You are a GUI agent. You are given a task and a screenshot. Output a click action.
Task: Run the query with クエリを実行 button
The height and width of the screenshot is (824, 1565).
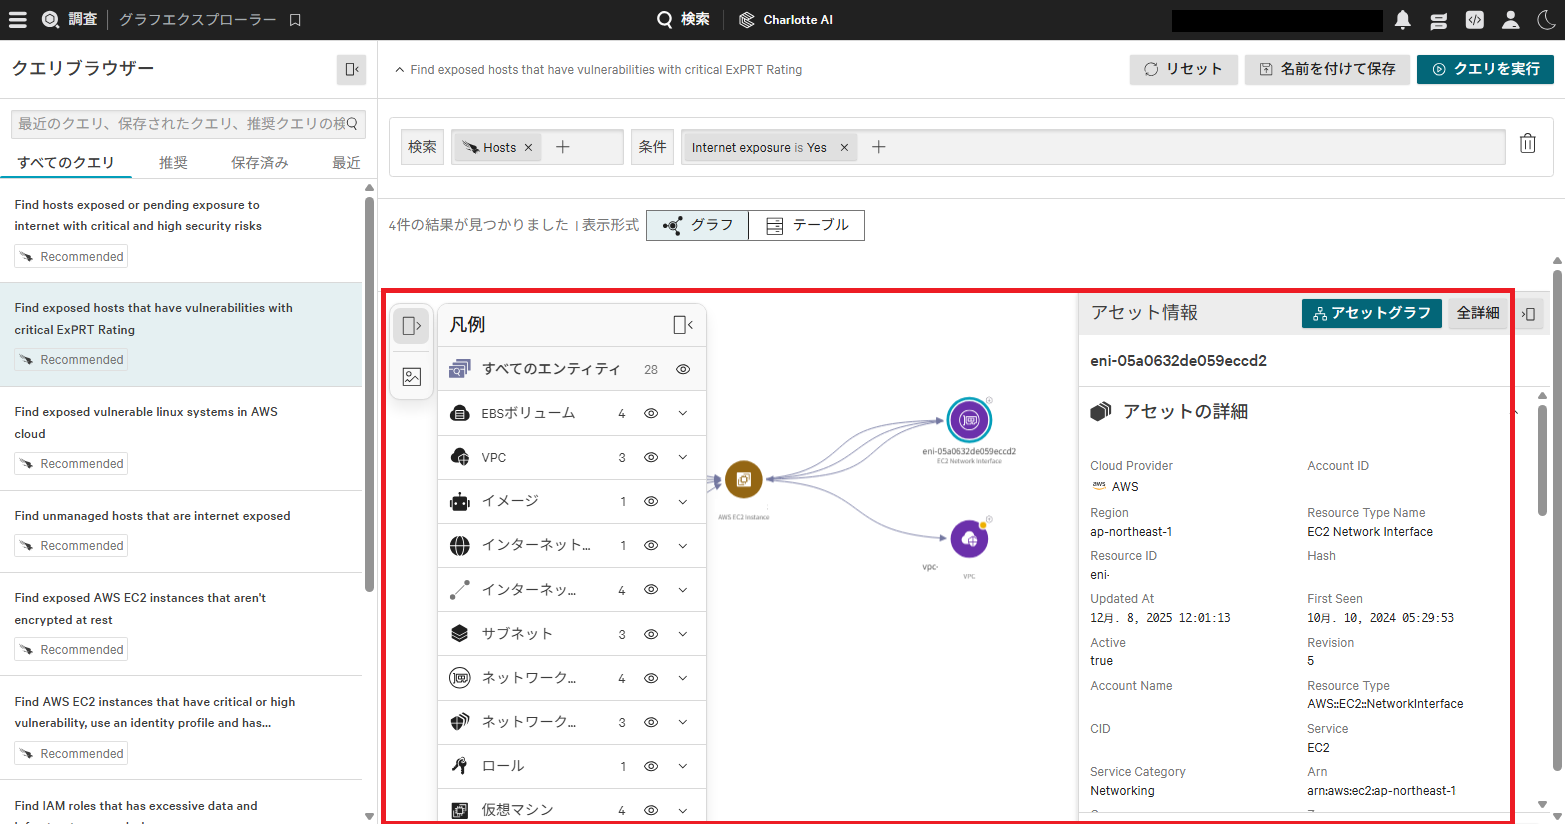coord(1486,69)
